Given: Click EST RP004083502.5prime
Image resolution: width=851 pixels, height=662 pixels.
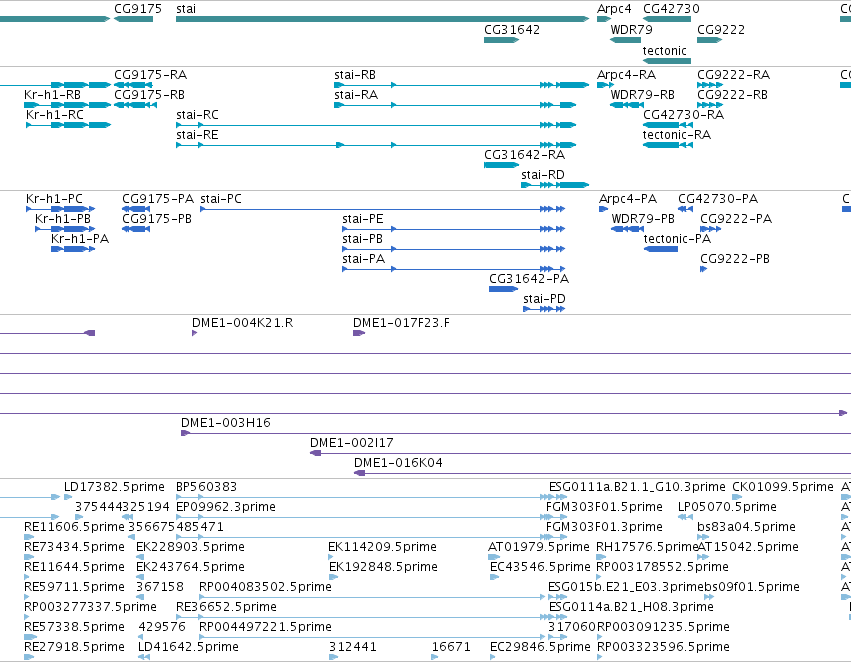Looking at the screenshot, I should pyautogui.click(x=265, y=588).
